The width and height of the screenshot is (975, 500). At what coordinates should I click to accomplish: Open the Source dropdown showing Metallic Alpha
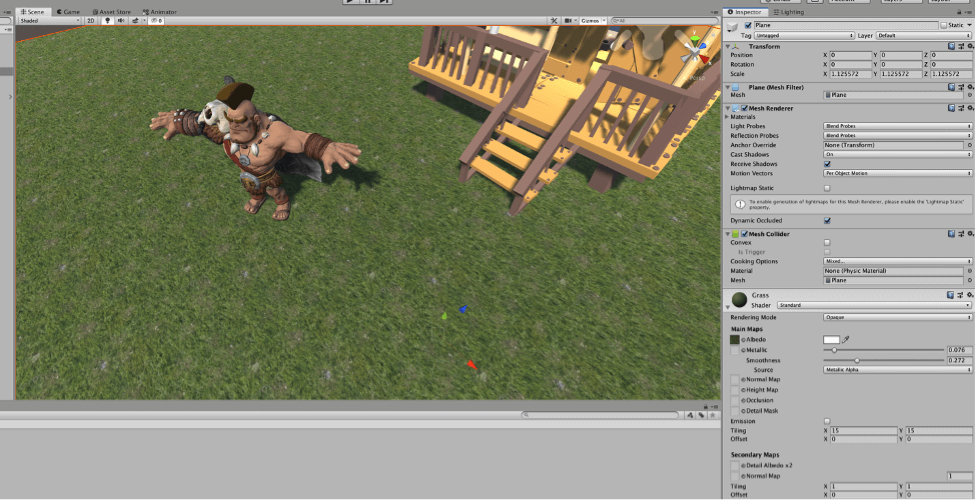point(897,369)
